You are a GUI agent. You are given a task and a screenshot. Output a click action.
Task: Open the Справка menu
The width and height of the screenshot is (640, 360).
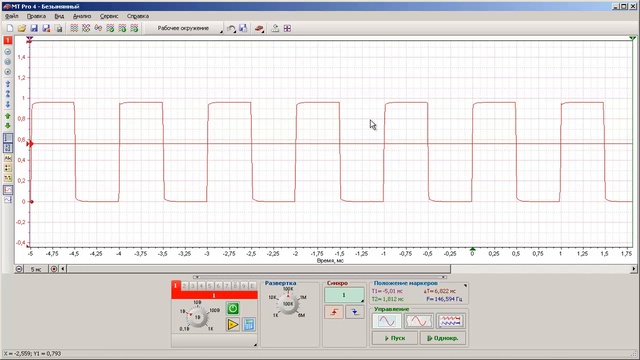[138, 16]
